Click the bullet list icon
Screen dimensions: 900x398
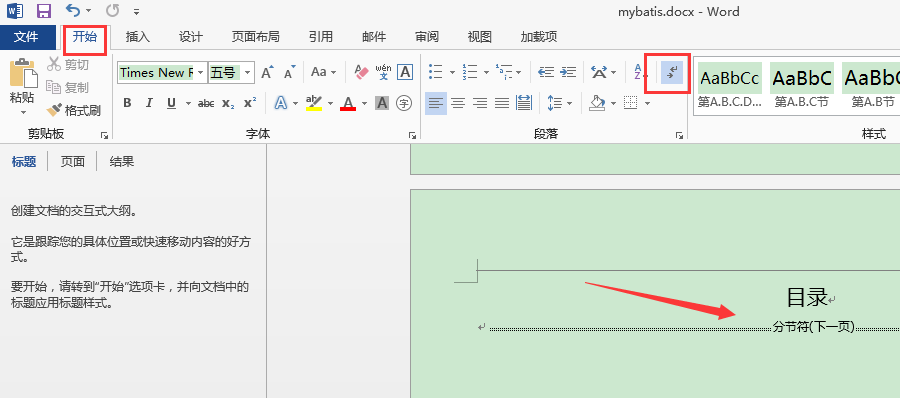[x=436, y=72]
